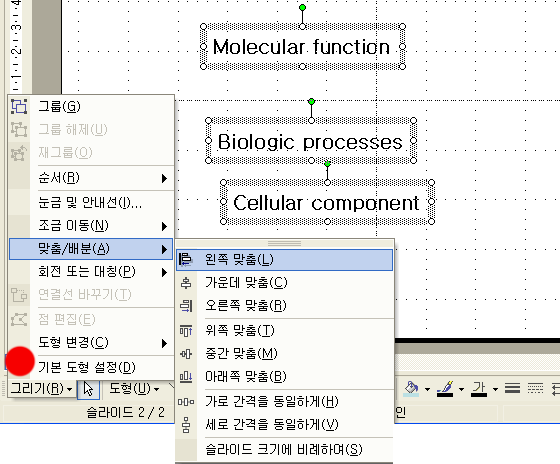Expand the line color dropdown arrow
The width and height of the screenshot is (560, 464).
coord(461,389)
